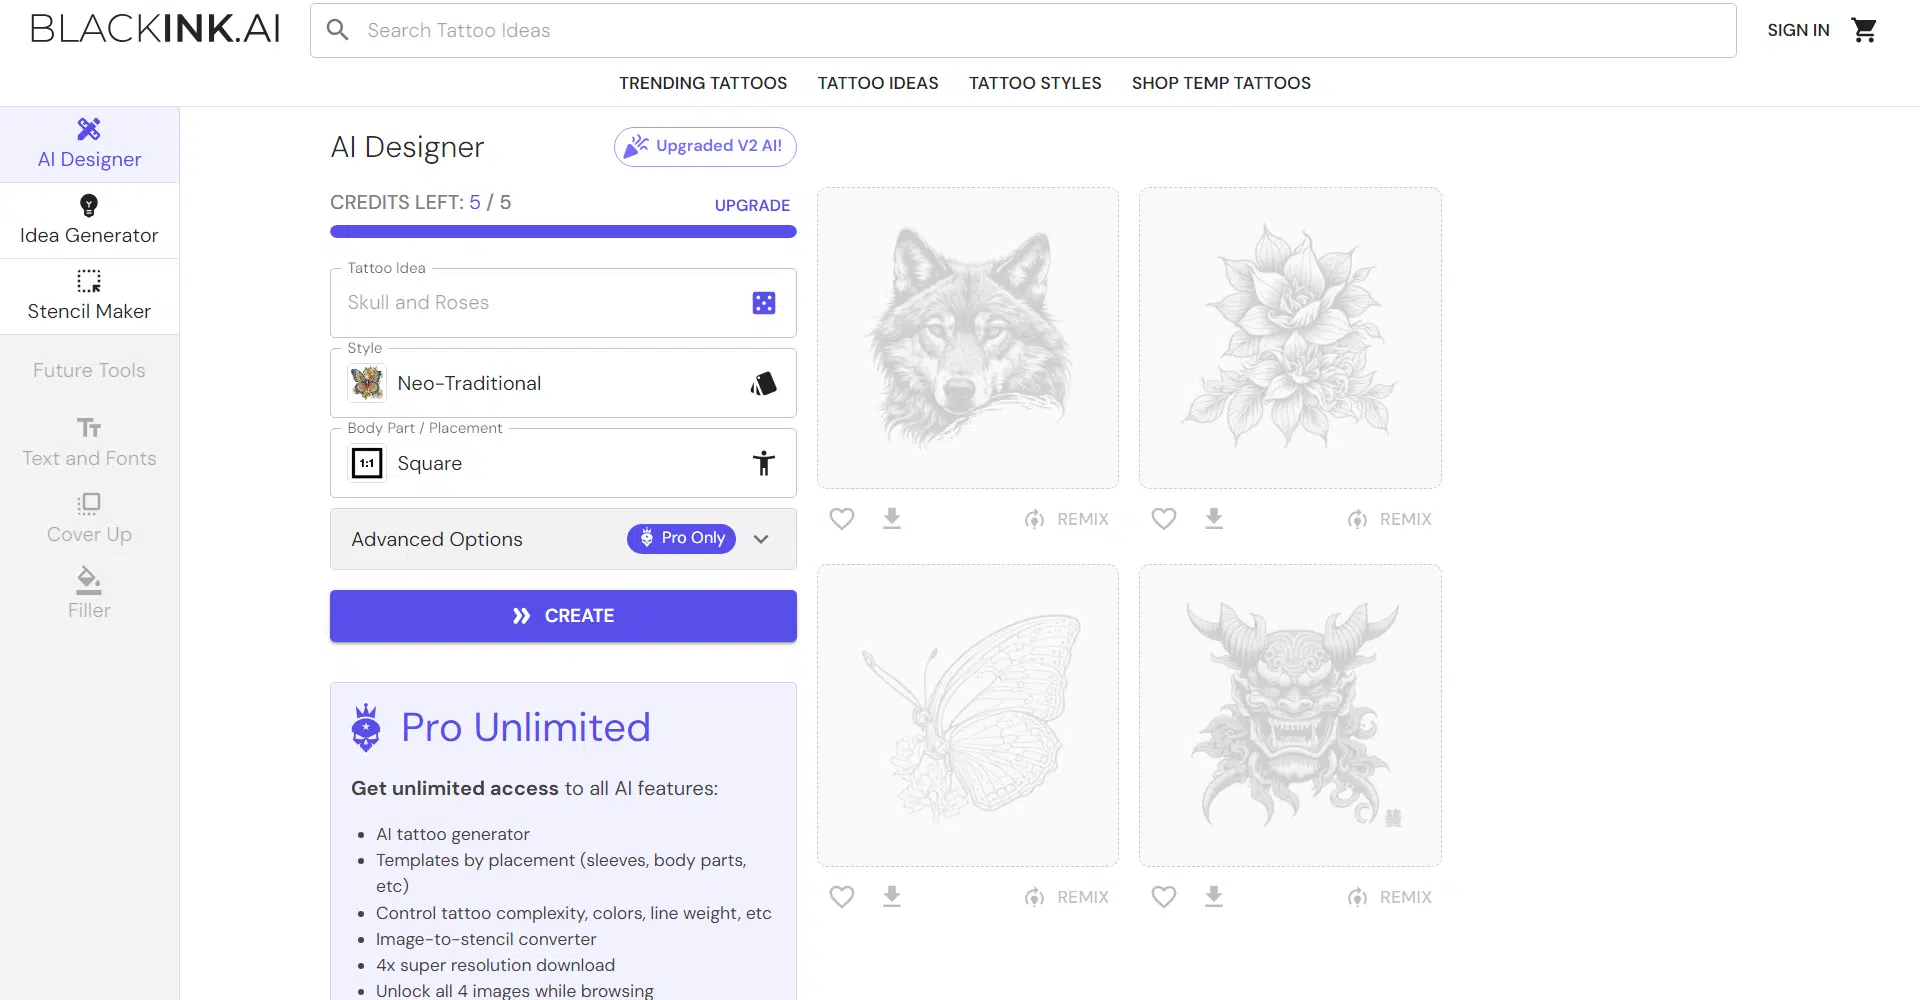Click the body figure icon in Placement field

pyautogui.click(x=763, y=463)
